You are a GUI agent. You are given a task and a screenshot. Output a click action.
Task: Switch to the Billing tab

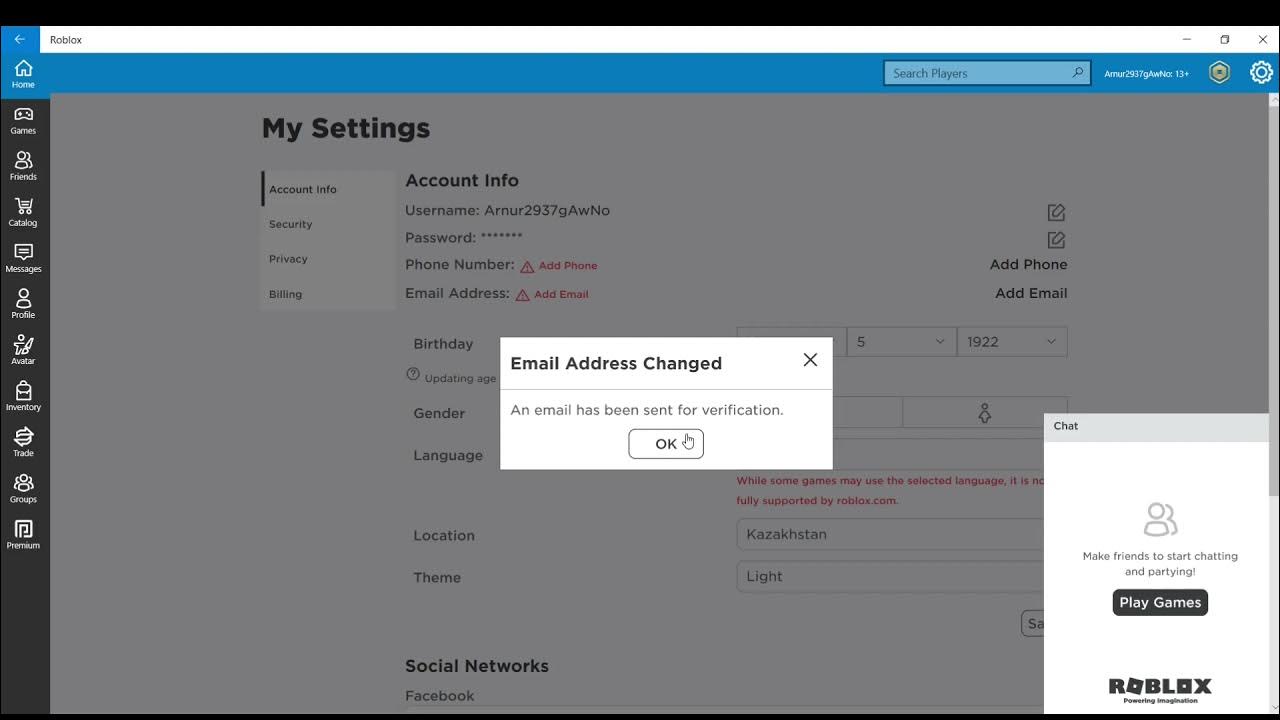tap(328, 294)
